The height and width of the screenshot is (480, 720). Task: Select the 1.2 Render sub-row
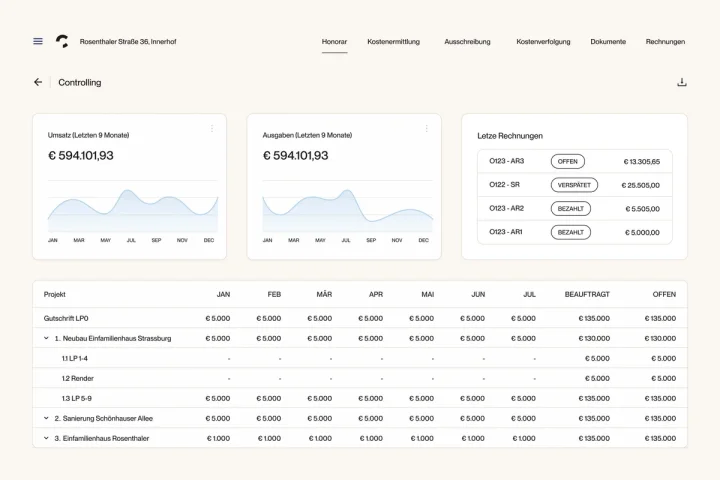click(360, 378)
